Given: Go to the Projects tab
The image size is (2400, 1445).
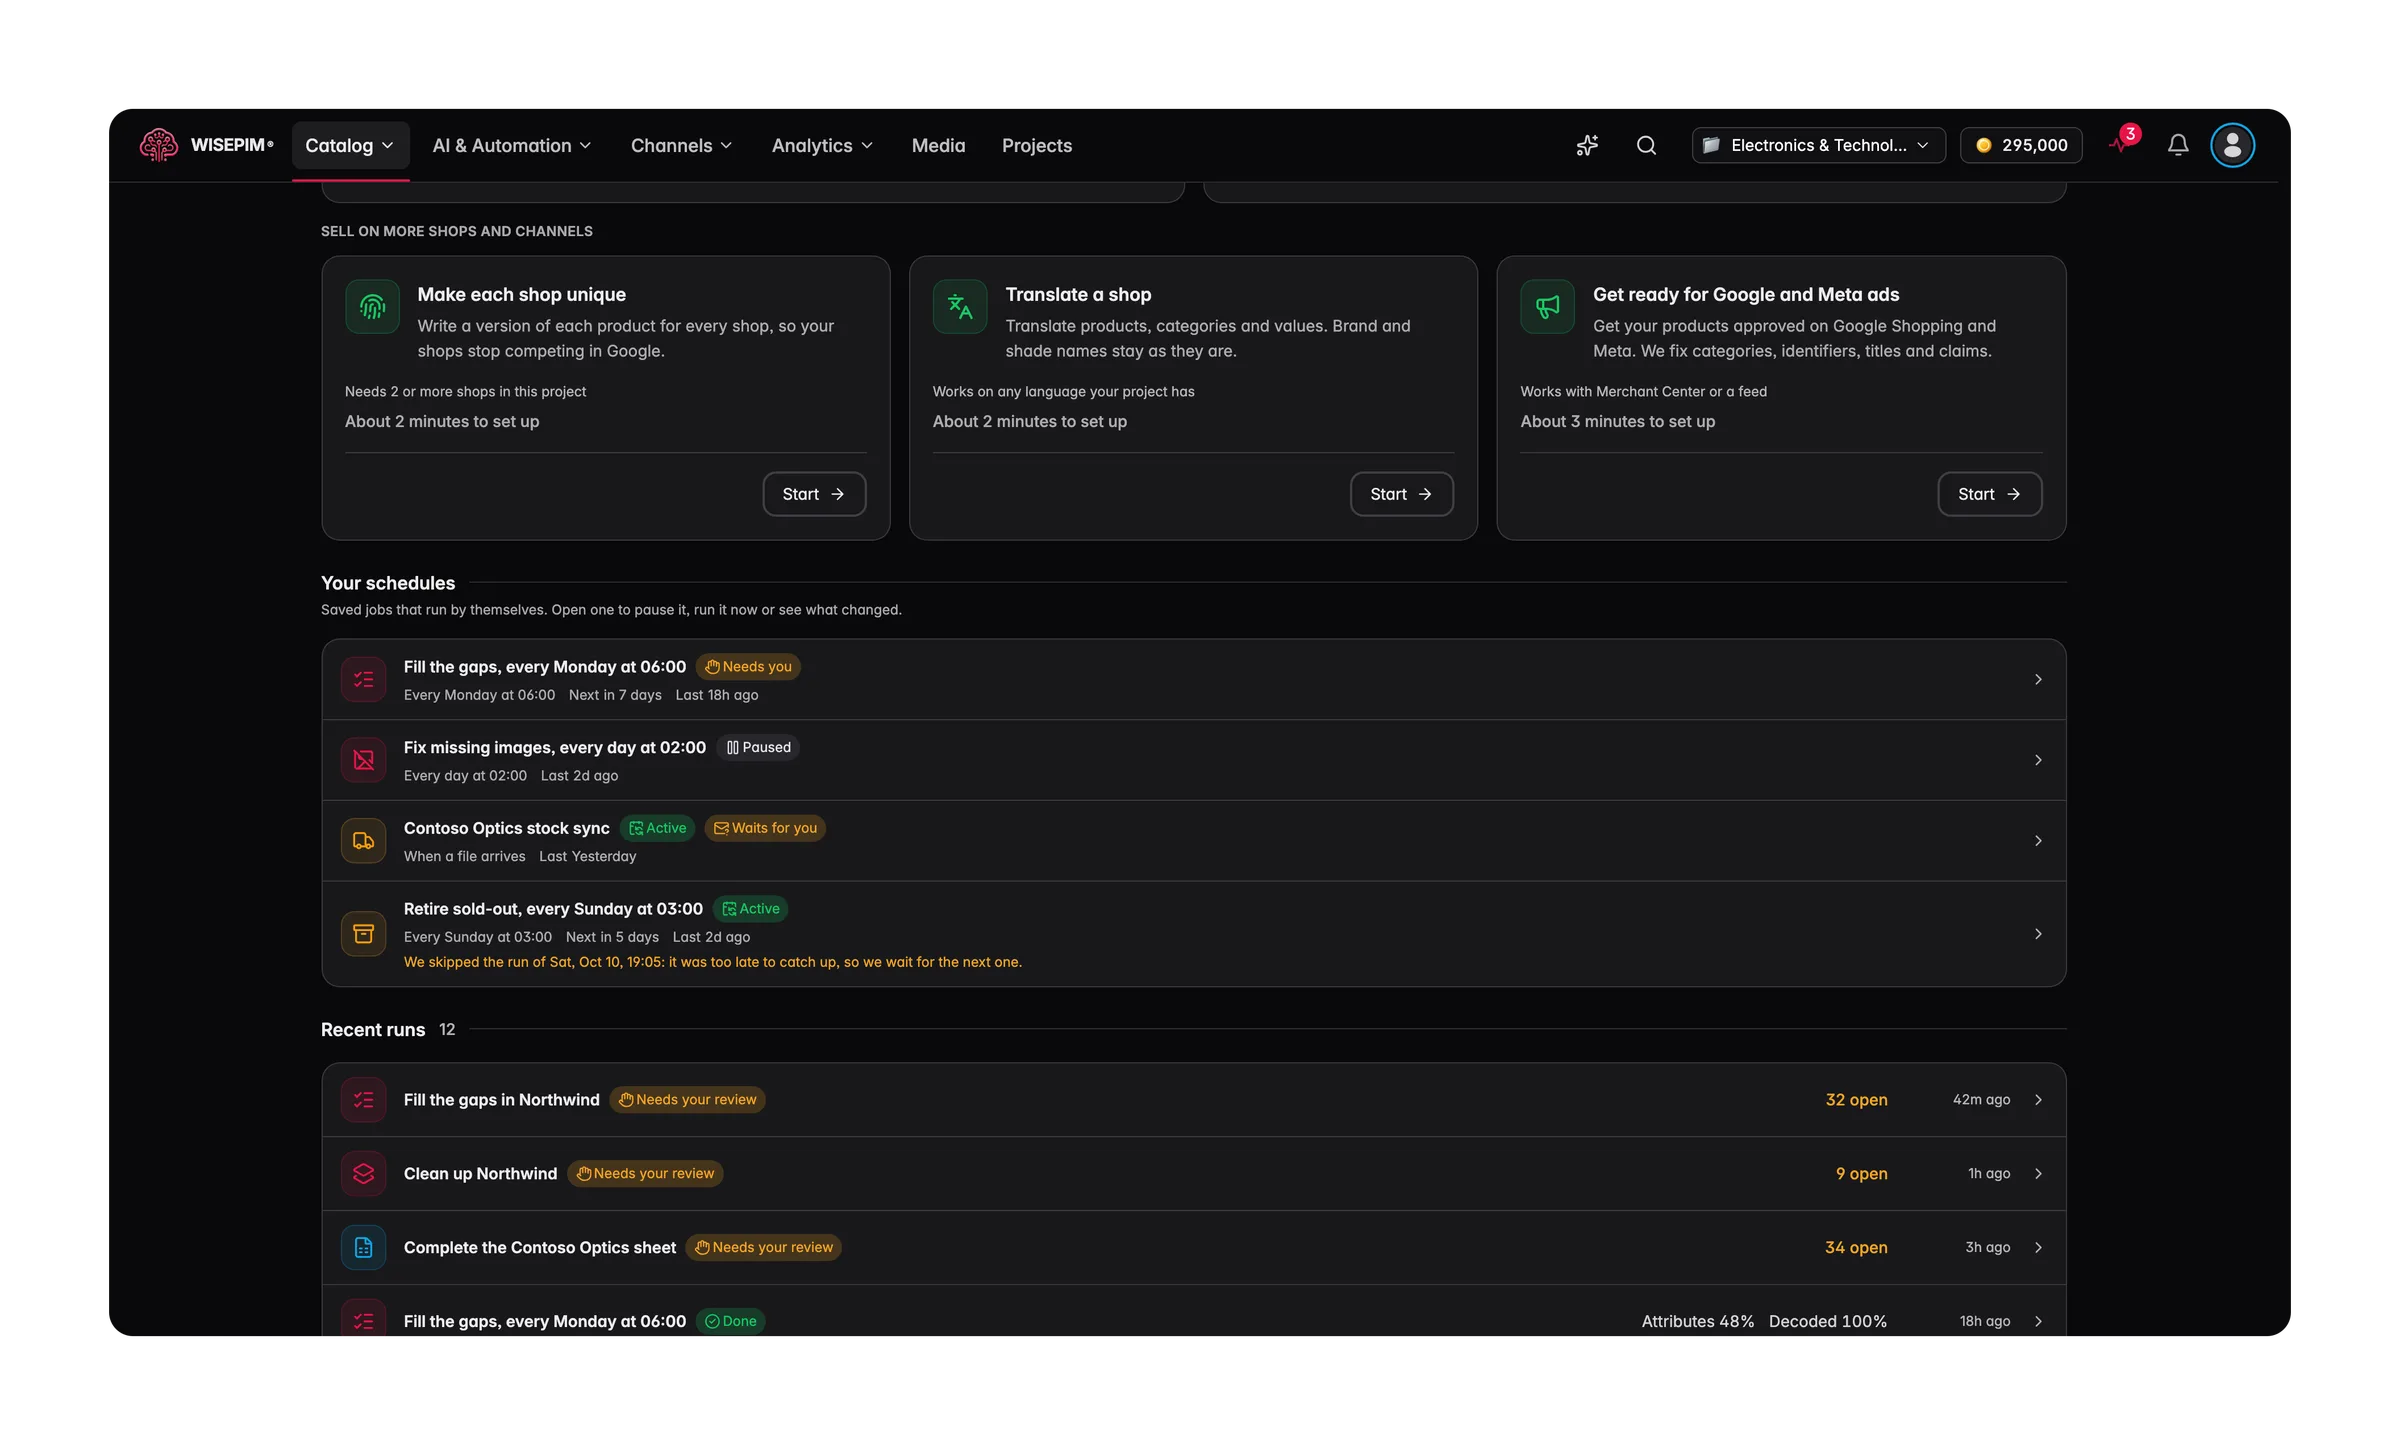Looking at the screenshot, I should pyautogui.click(x=1037, y=145).
